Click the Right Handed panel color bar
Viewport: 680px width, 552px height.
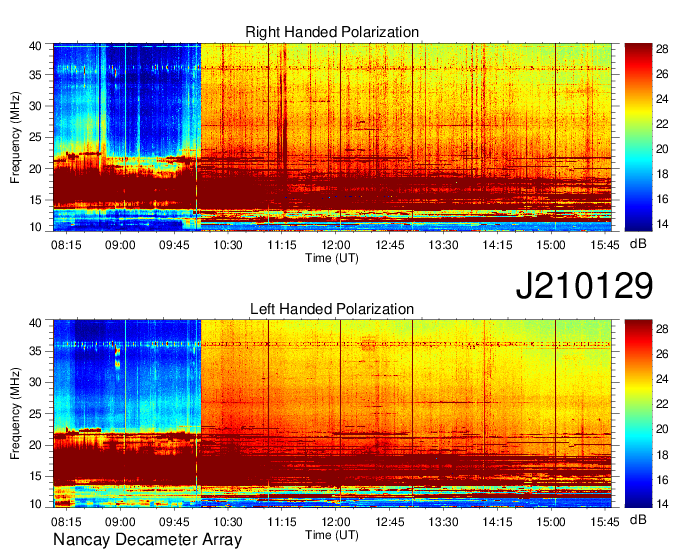click(x=638, y=137)
